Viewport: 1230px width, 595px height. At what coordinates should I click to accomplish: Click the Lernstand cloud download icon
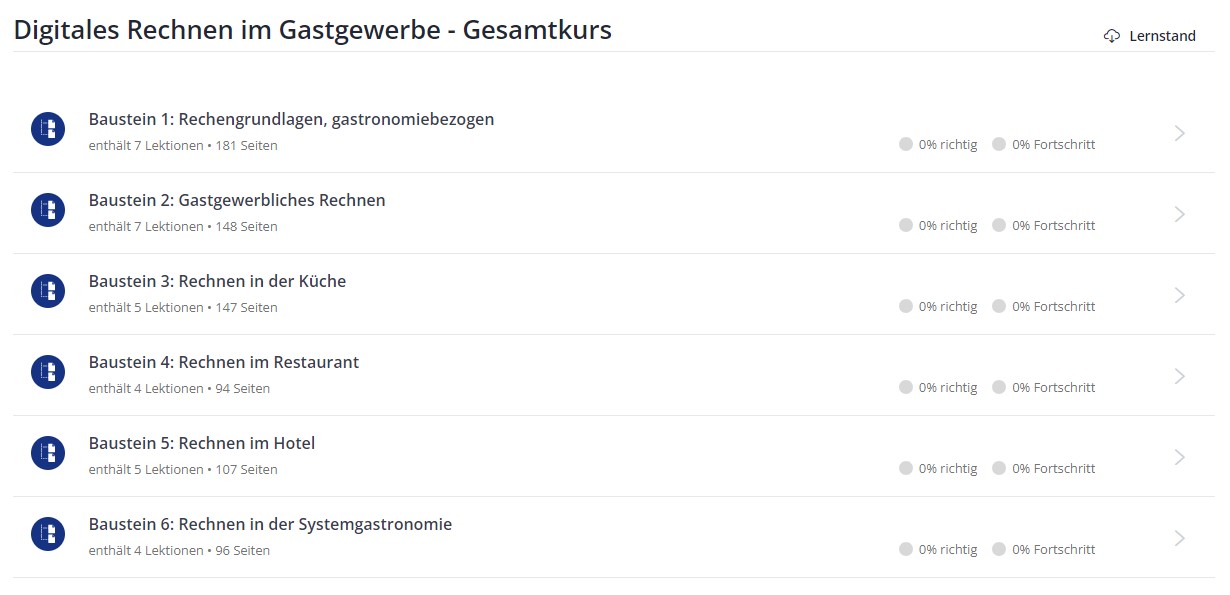tap(1112, 36)
